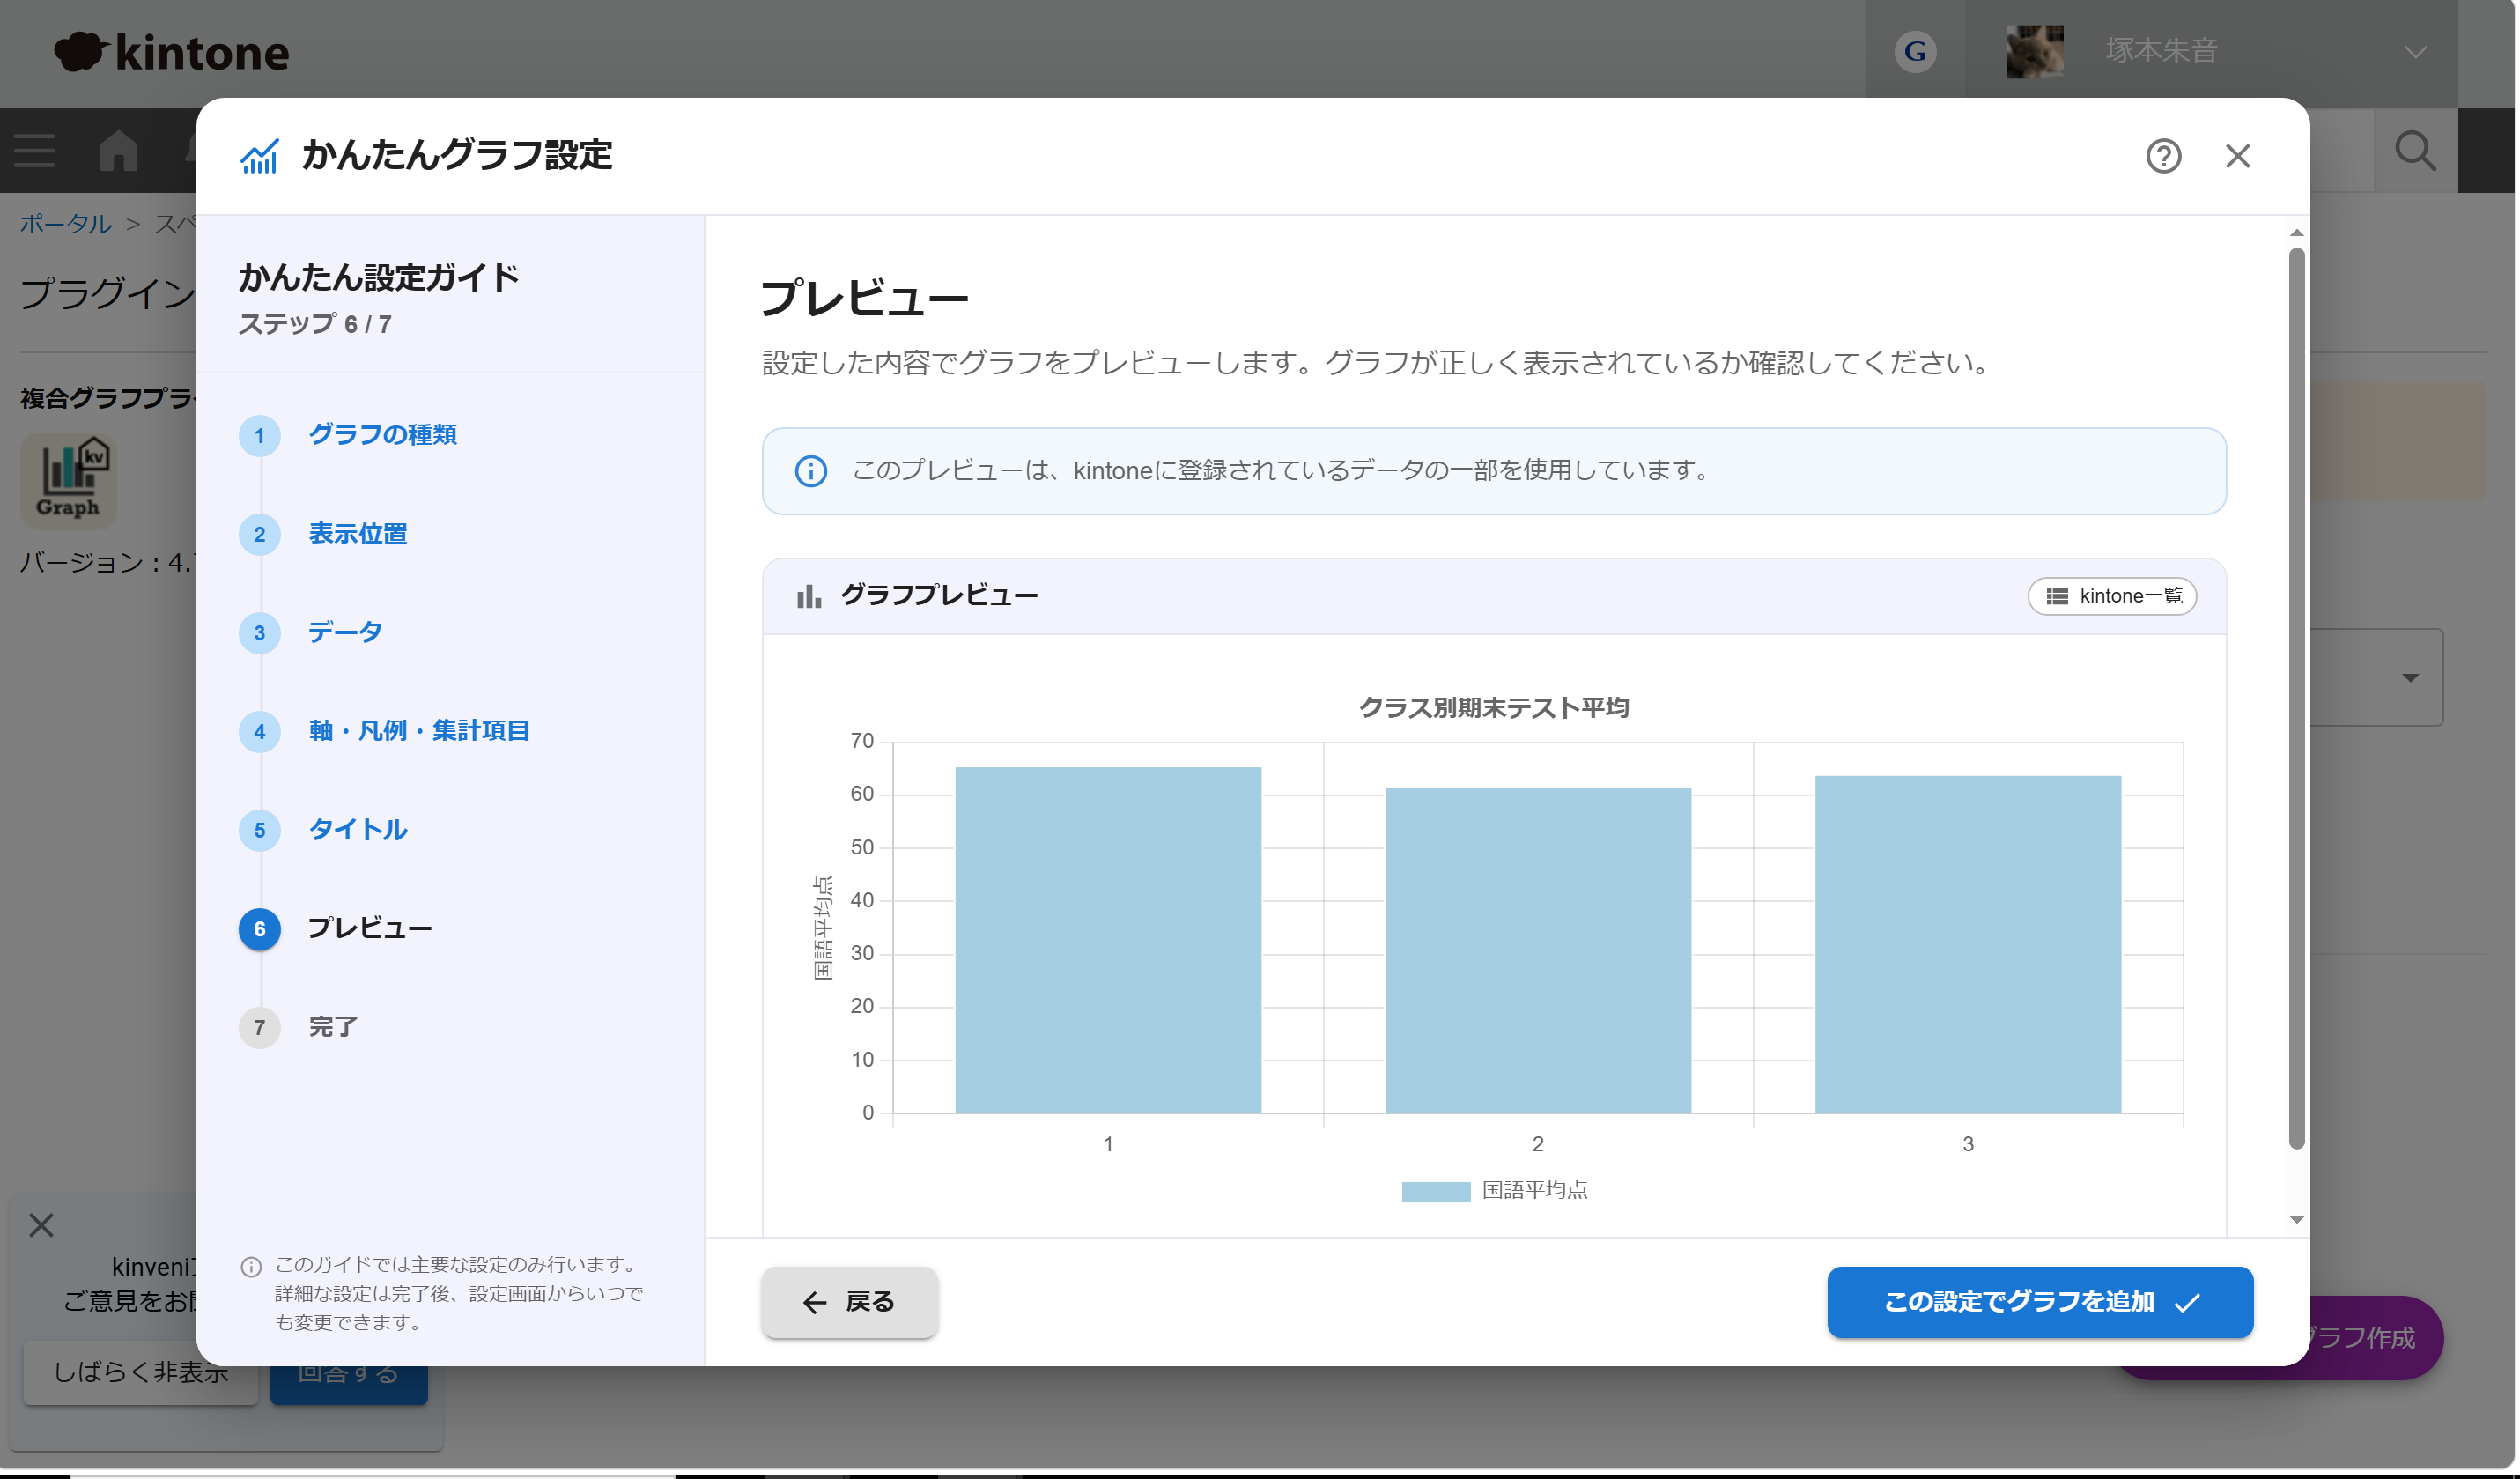Click the step 7 number circle
2520x1479 pixels.
(x=260, y=1028)
